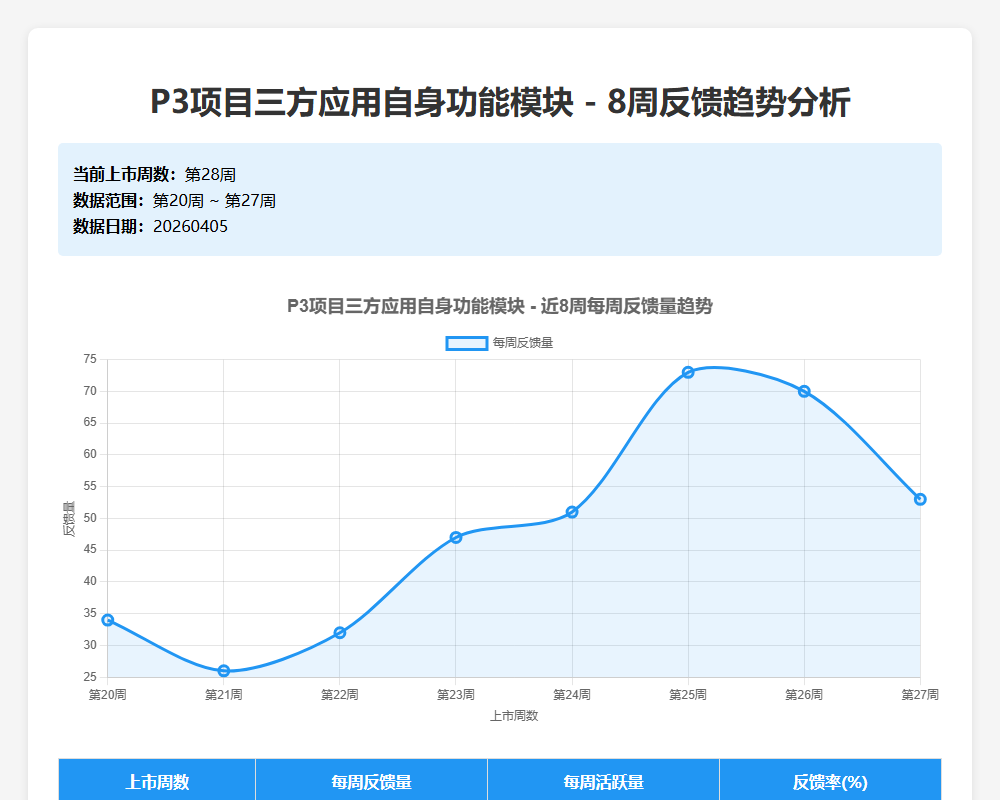Select the 第21周 data point
Screen dimensions: 1000x800
(224, 670)
